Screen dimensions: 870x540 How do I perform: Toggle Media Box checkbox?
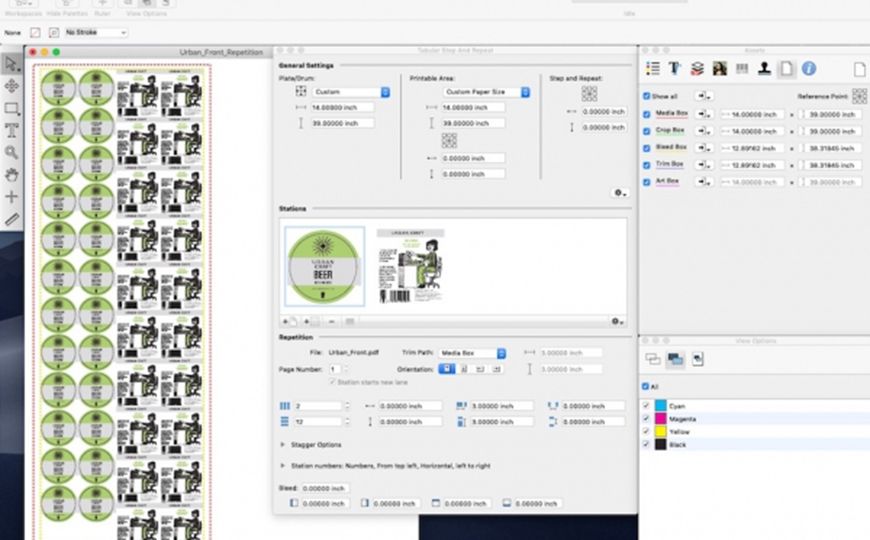pos(646,114)
